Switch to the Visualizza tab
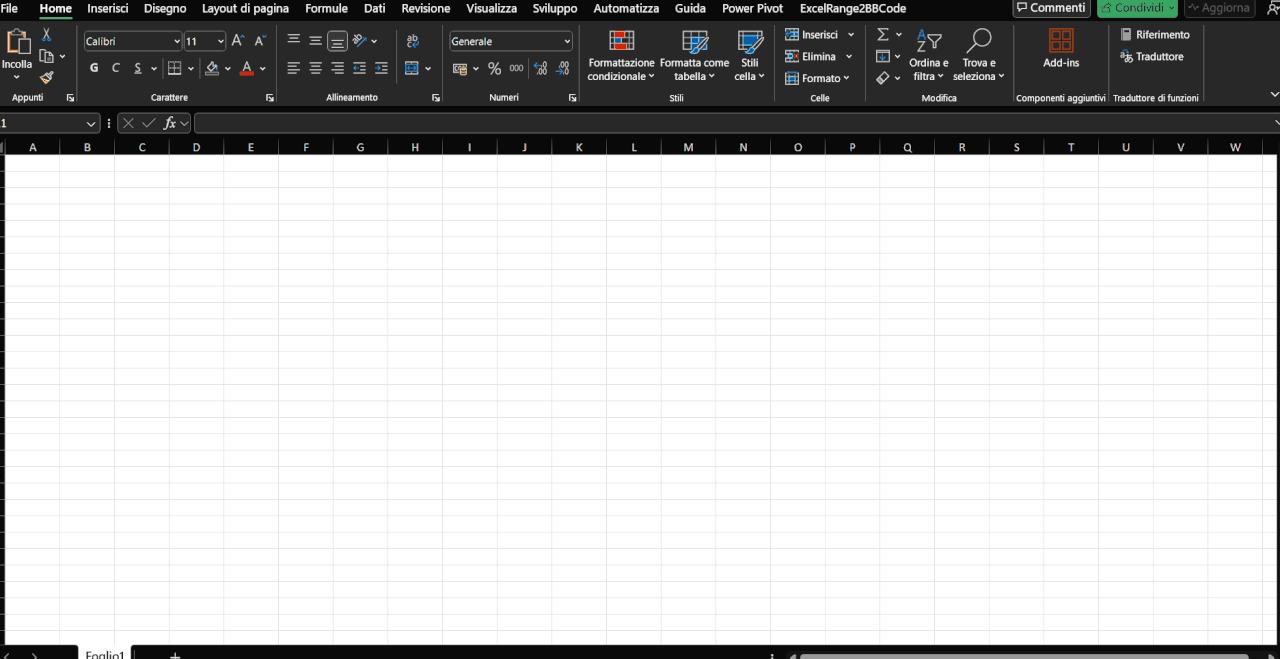The height and width of the screenshot is (659, 1280). click(x=491, y=8)
